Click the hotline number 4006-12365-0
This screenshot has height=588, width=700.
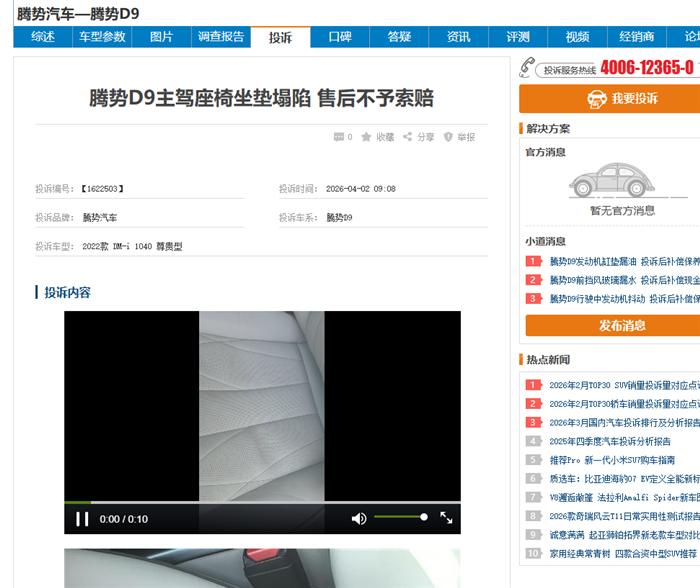pyautogui.click(x=647, y=68)
